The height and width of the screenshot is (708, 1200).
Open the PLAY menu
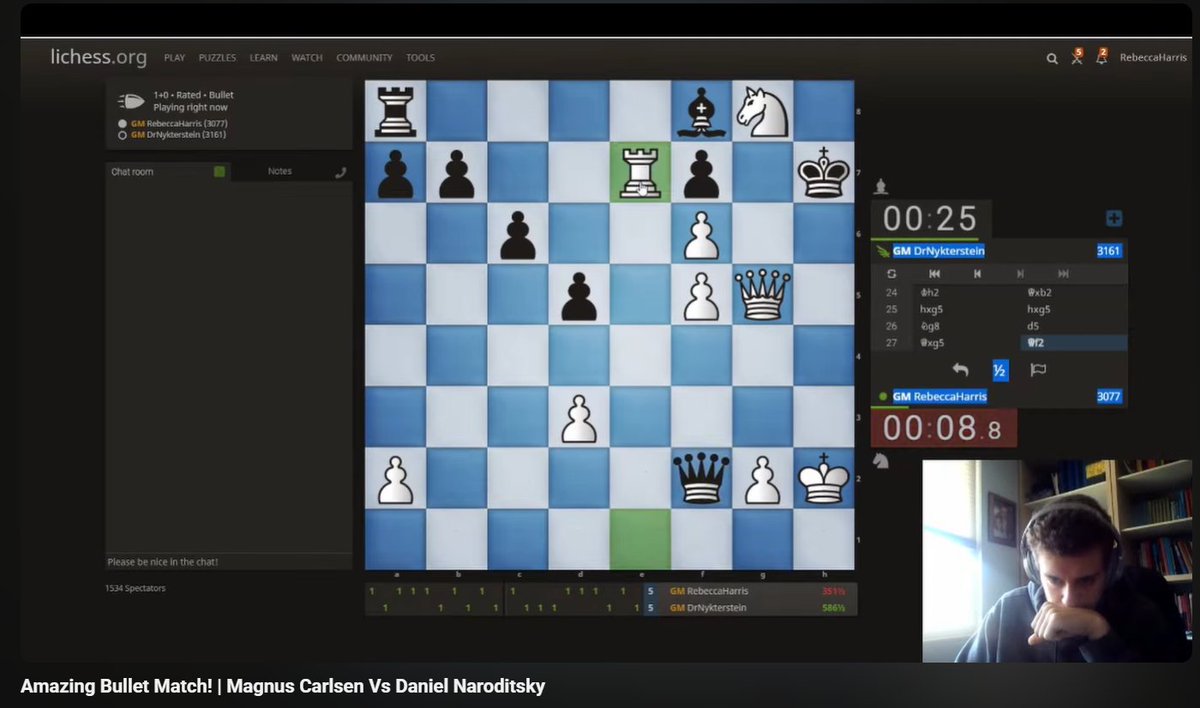pyautogui.click(x=175, y=58)
